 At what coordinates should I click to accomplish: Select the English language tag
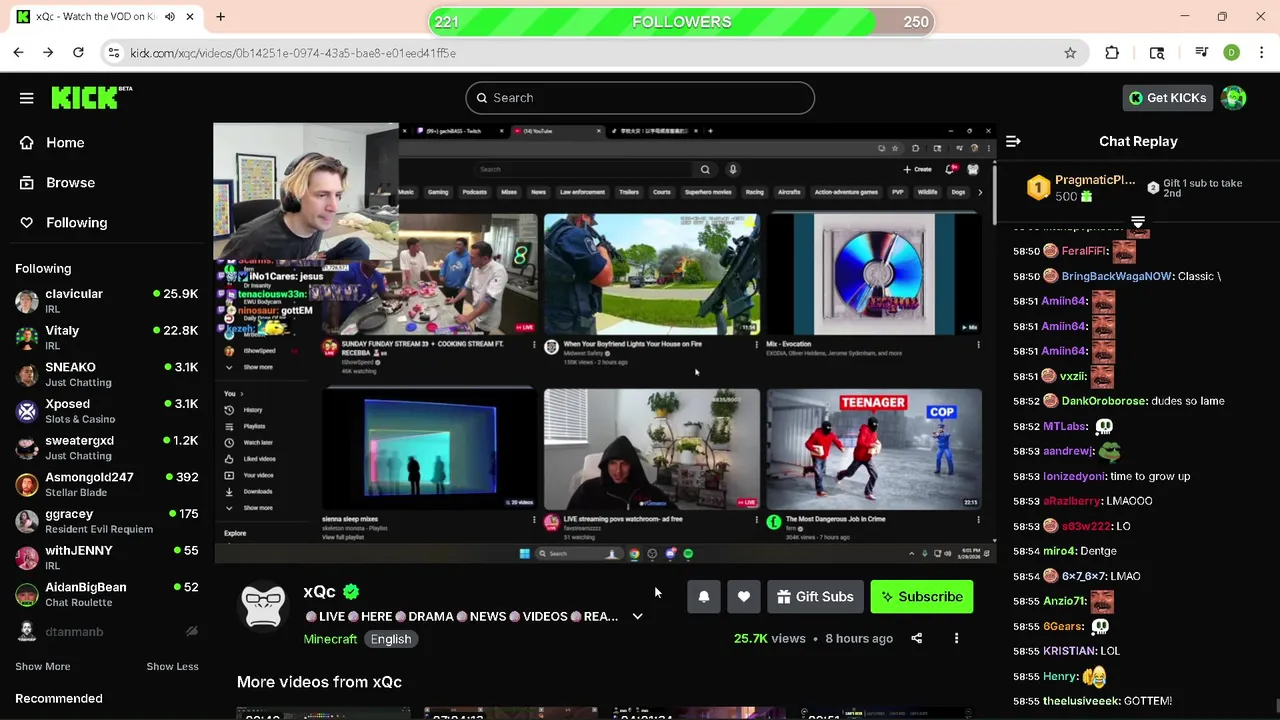click(391, 639)
